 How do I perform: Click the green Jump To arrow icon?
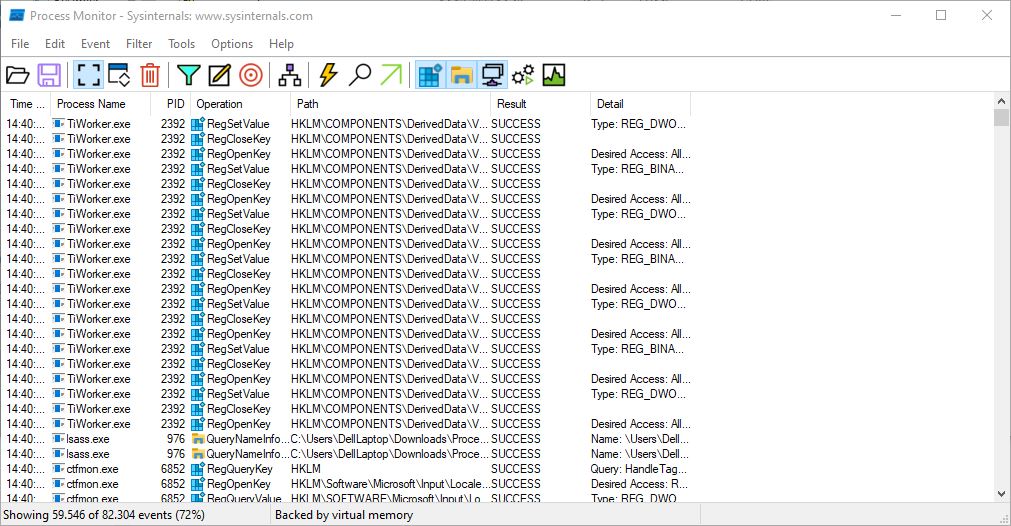[x=391, y=75]
